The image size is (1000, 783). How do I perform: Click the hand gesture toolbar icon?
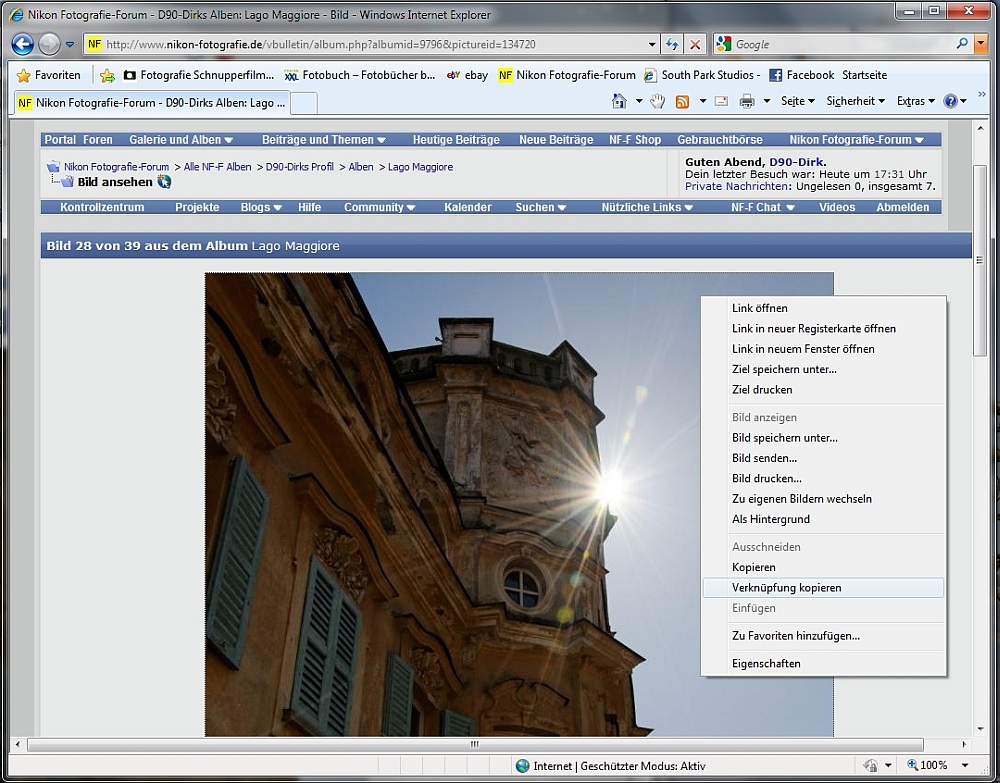(x=658, y=101)
